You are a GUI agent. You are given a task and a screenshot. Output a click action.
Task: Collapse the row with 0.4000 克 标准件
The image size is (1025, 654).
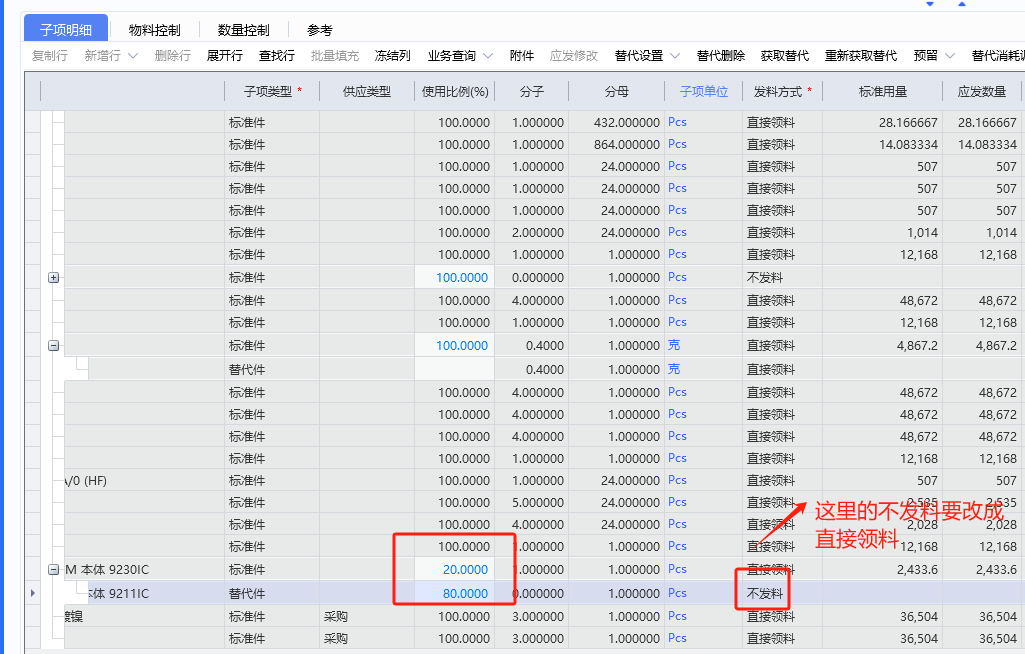[54, 345]
